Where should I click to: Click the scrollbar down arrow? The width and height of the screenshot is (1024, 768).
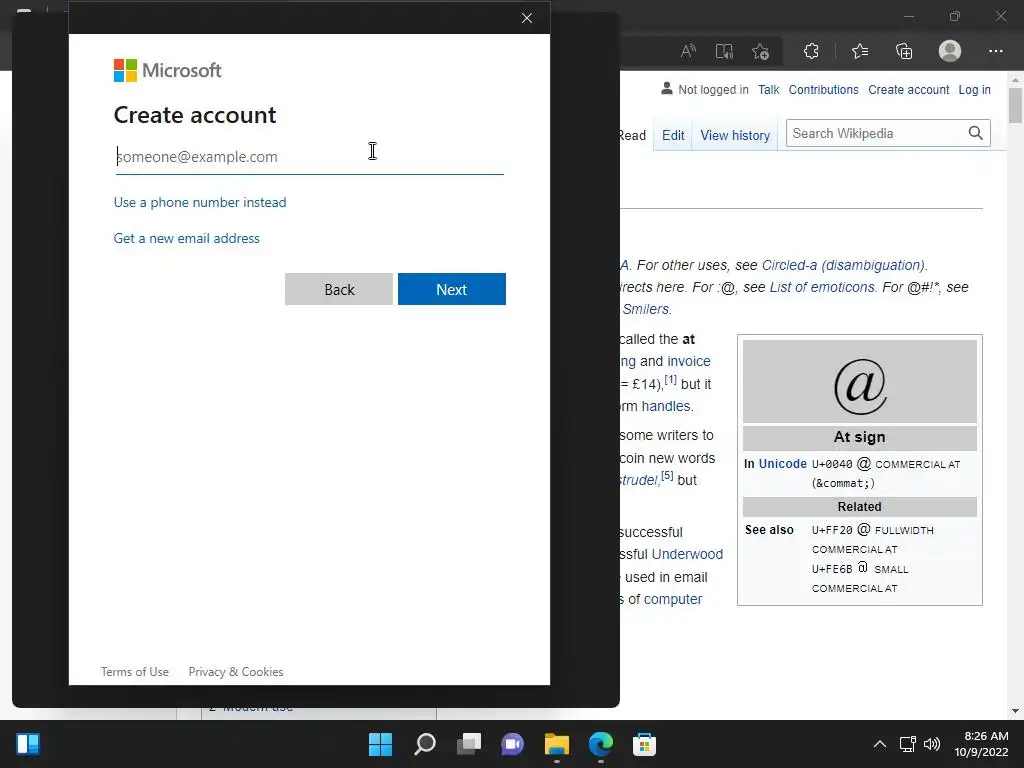coord(1015,711)
